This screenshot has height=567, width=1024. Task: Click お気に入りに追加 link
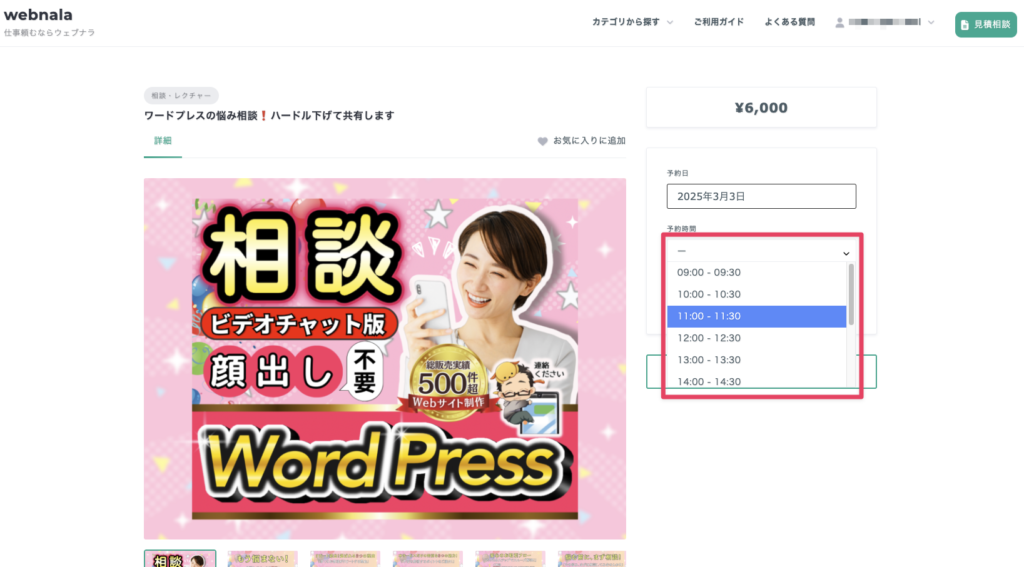point(589,140)
